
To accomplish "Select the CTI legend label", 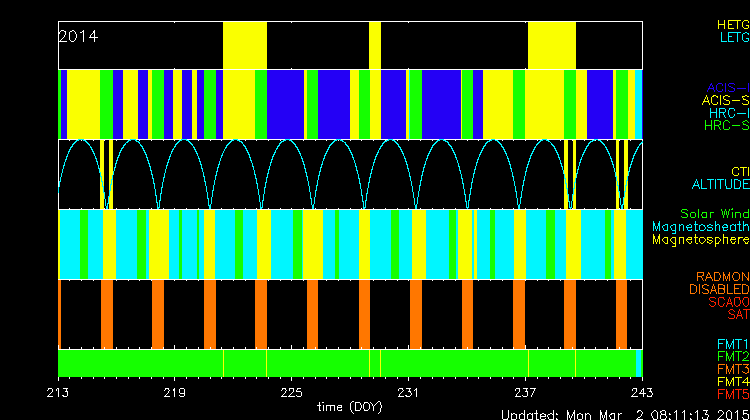I will (739, 172).
